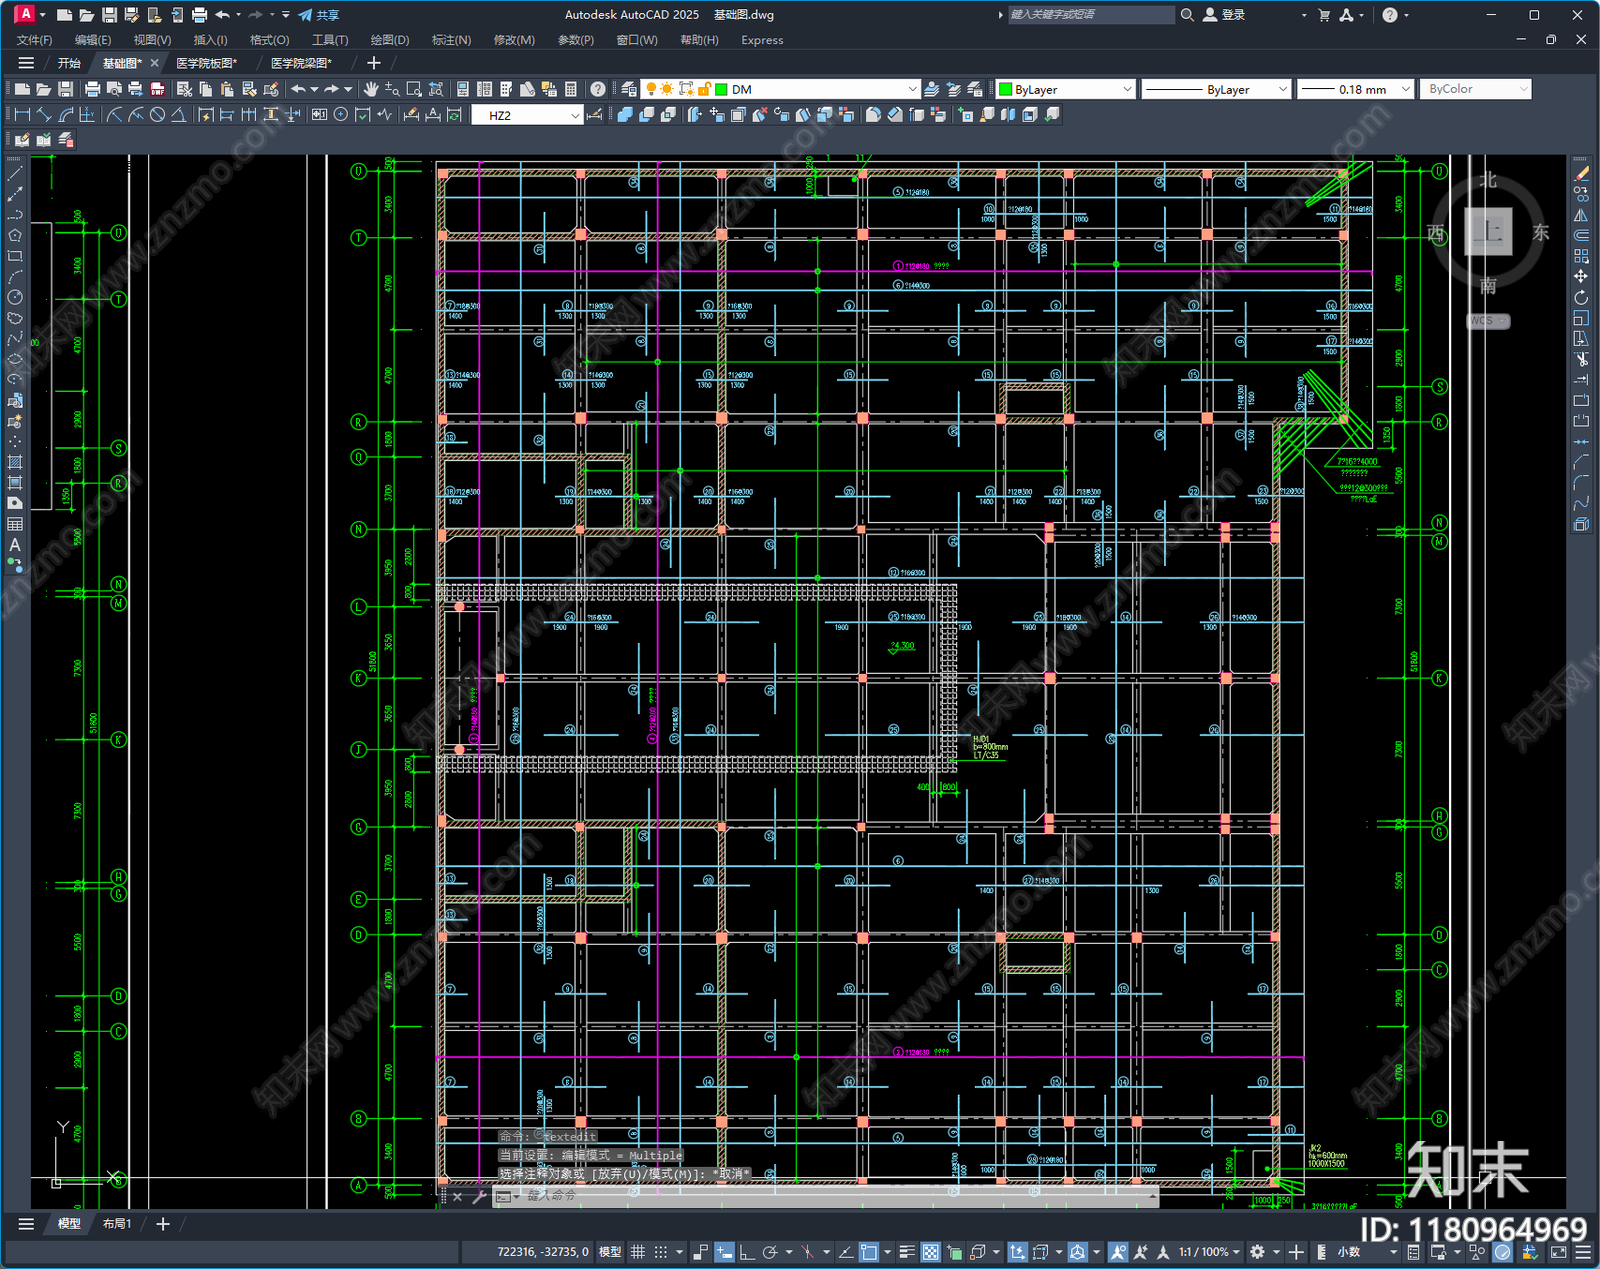Switch to the 开始 start tab
This screenshot has height=1269, width=1600.
pos(69,63)
